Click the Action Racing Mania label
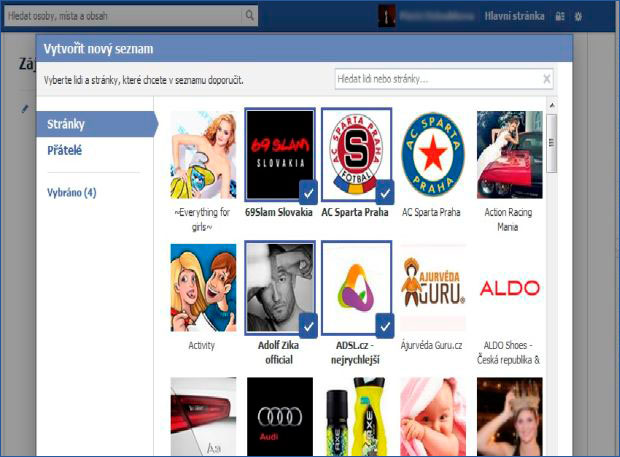The image size is (620, 457). pos(508,219)
